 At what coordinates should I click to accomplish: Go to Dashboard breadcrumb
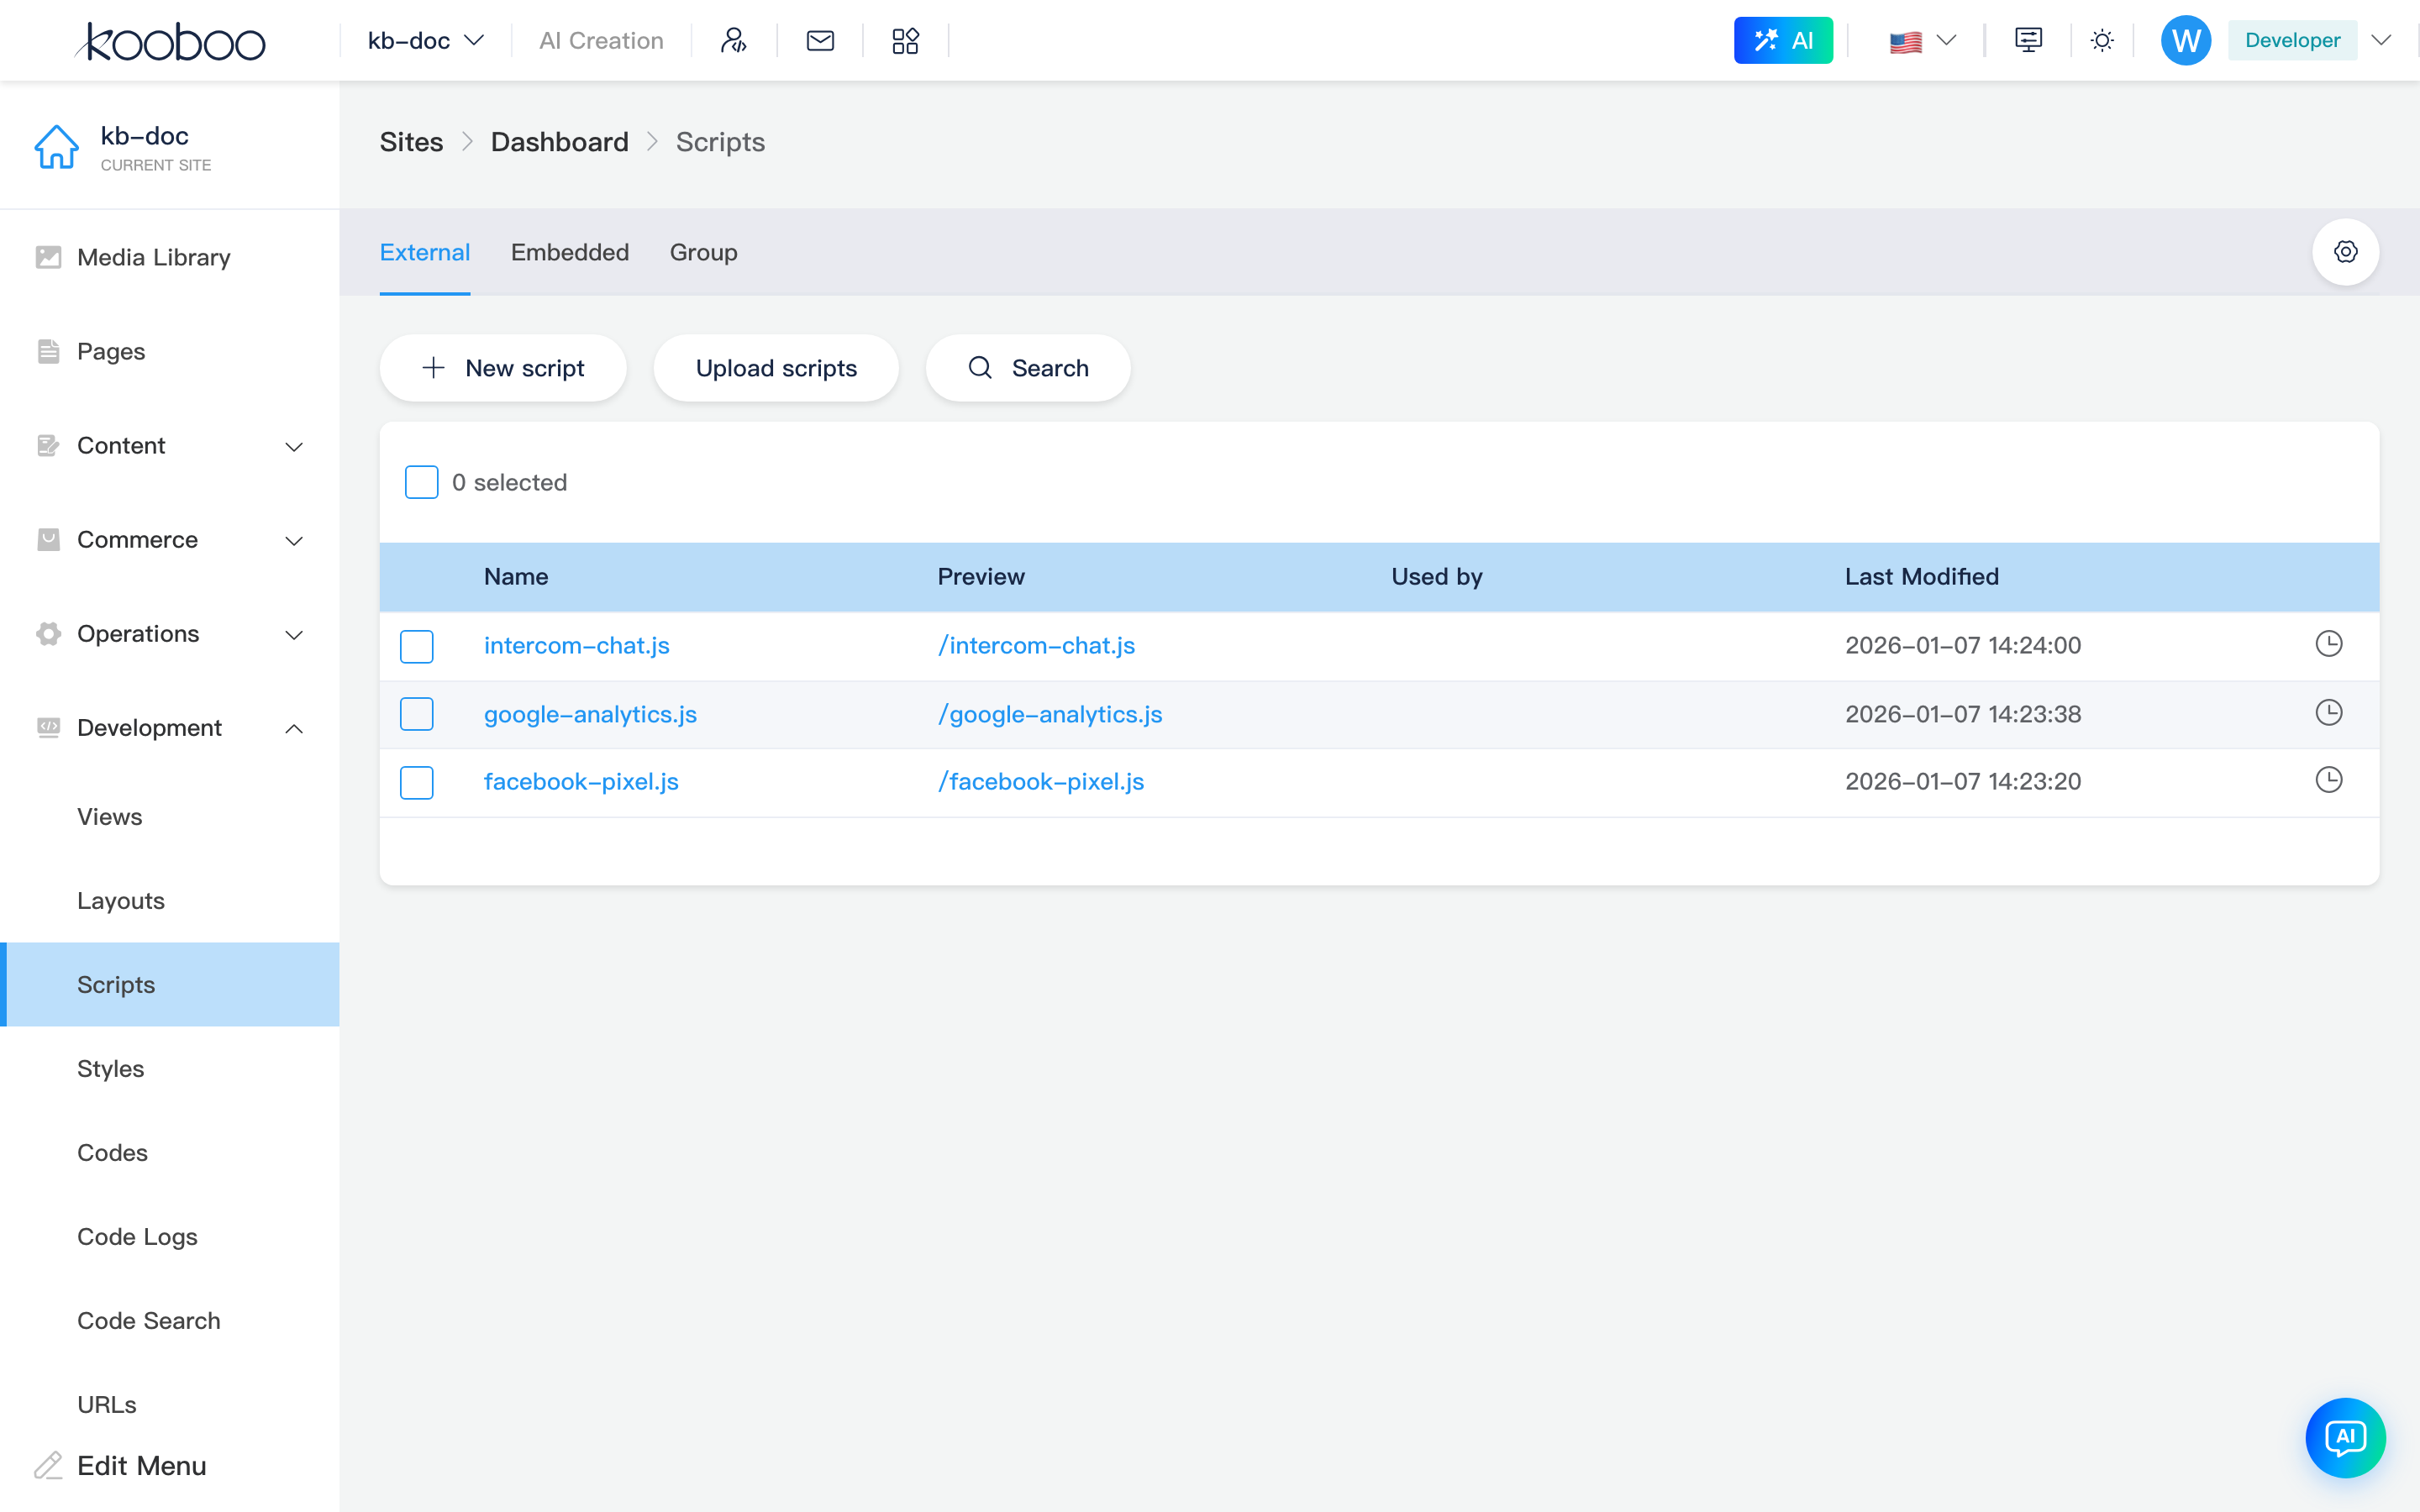coord(559,142)
